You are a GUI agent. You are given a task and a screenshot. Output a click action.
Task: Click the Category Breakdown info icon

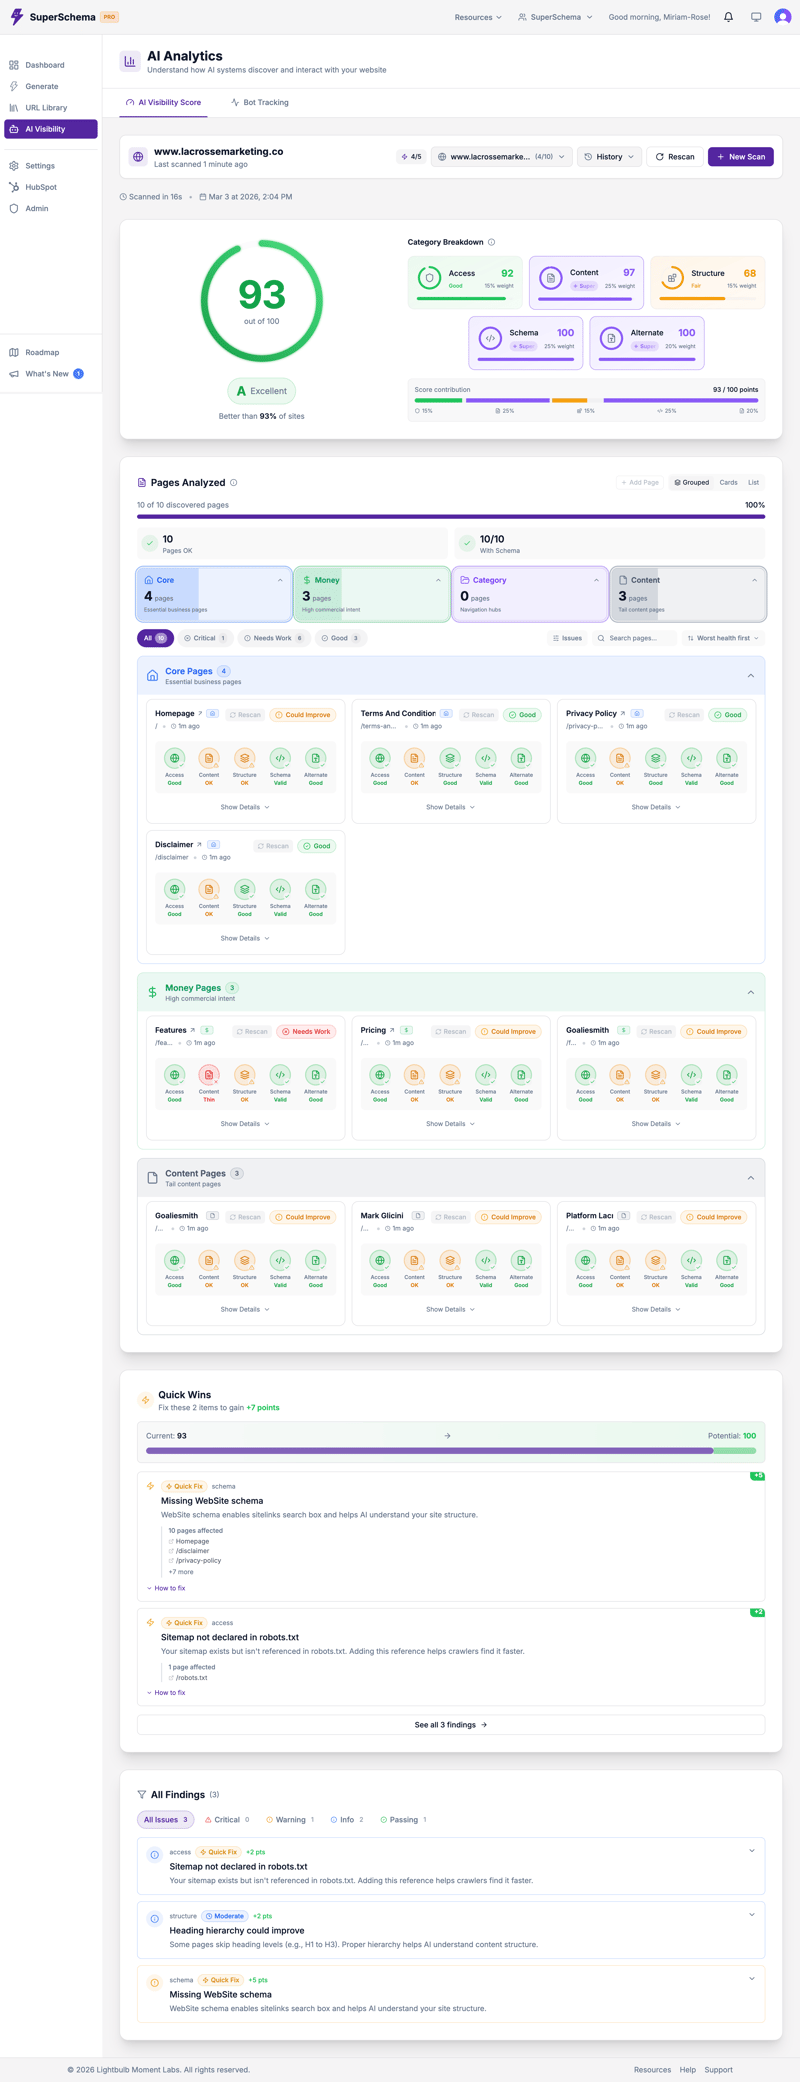pyautogui.click(x=491, y=242)
